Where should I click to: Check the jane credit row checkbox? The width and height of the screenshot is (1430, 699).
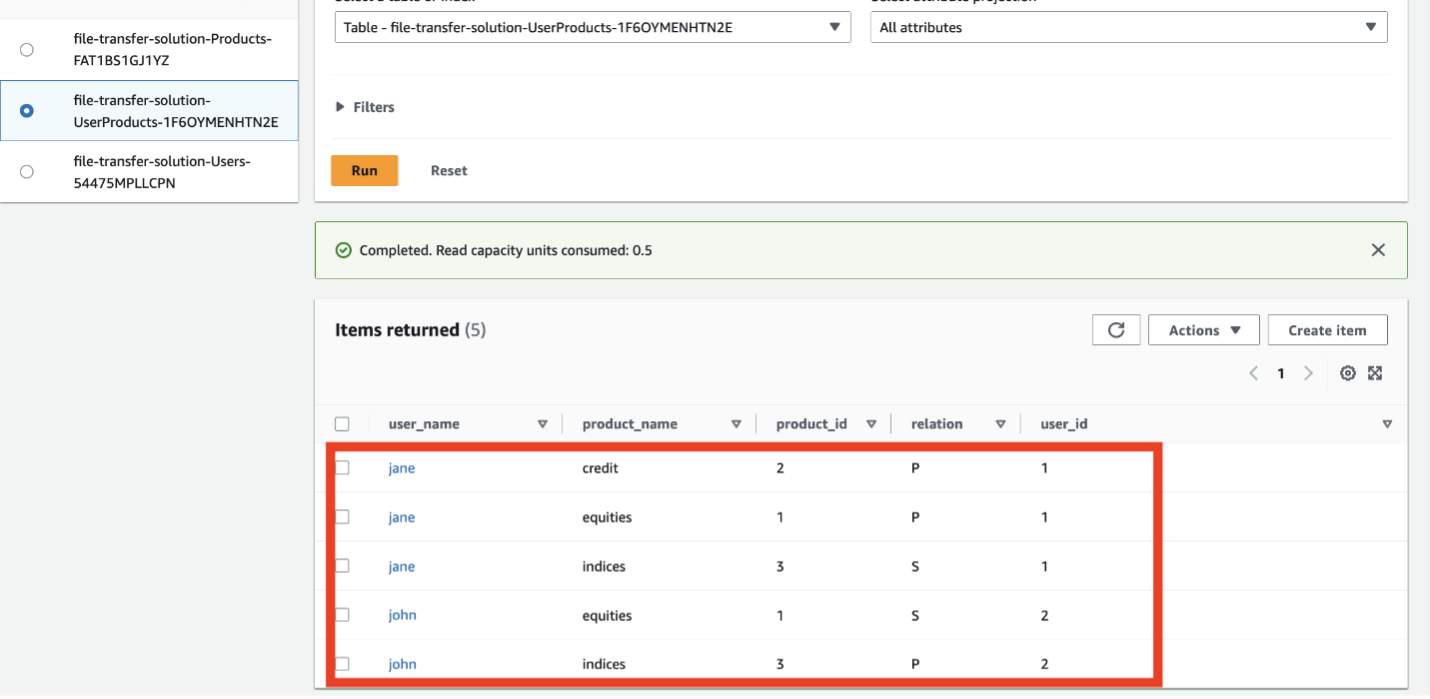[x=343, y=467]
